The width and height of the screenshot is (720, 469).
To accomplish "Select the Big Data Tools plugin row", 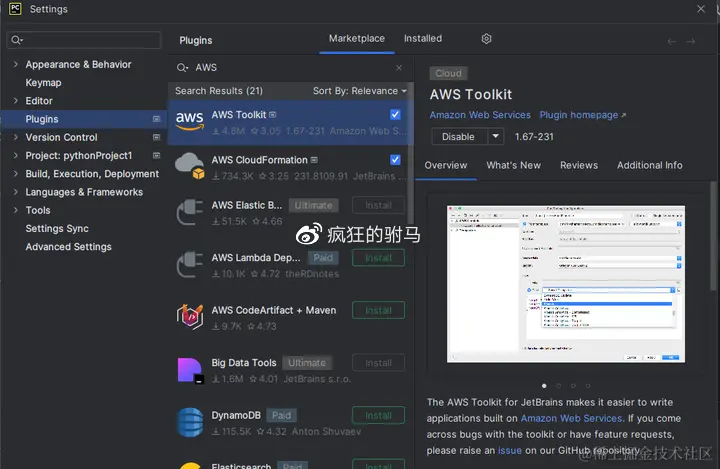I will point(290,370).
